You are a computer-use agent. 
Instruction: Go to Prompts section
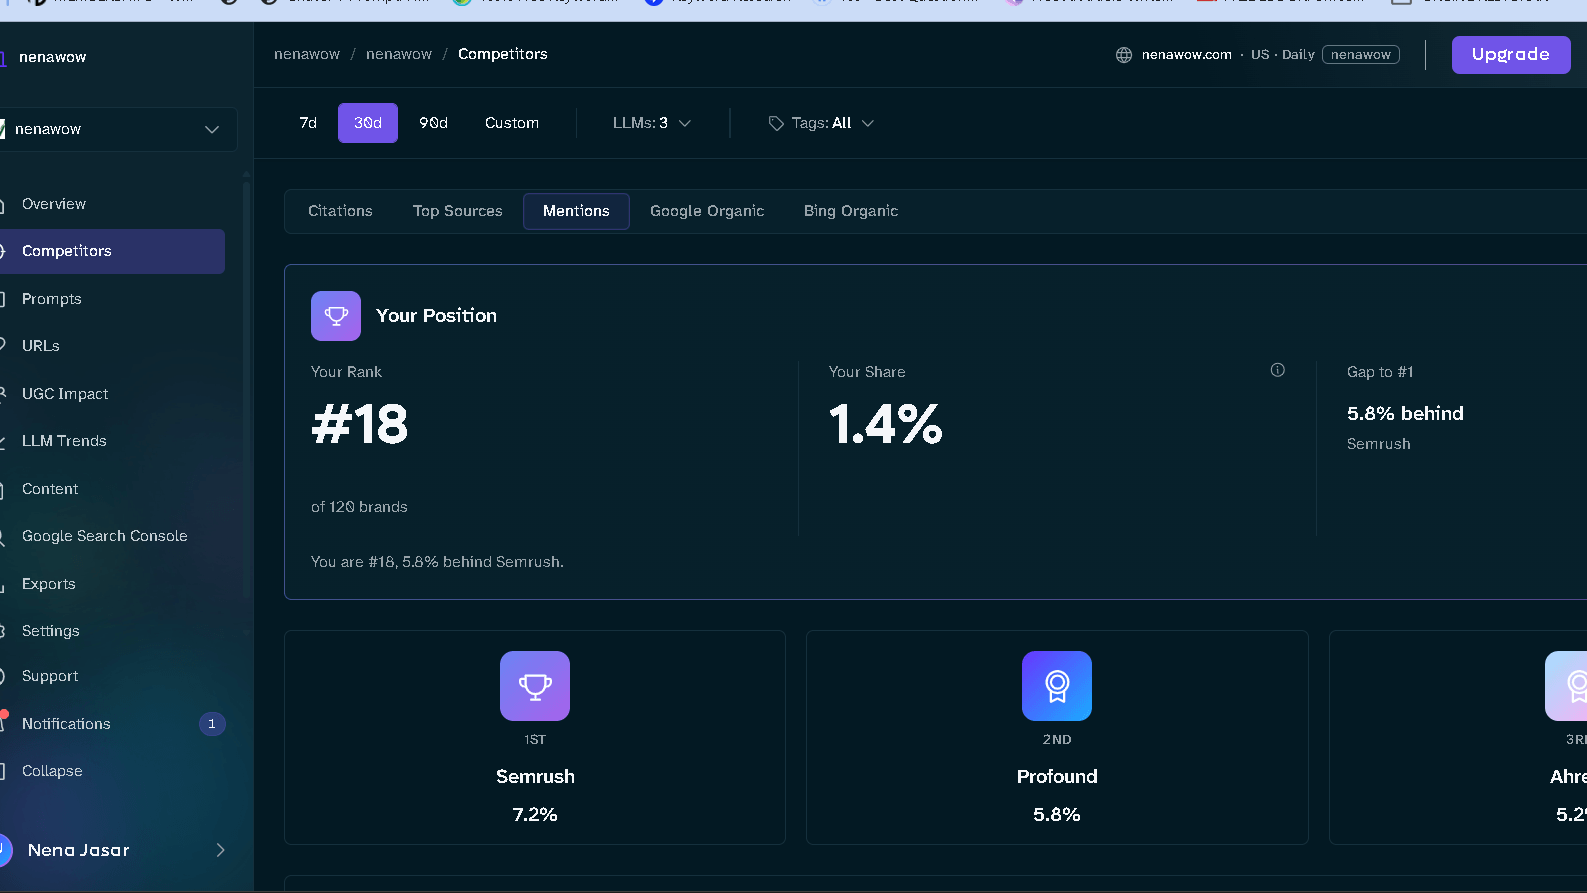click(x=52, y=299)
